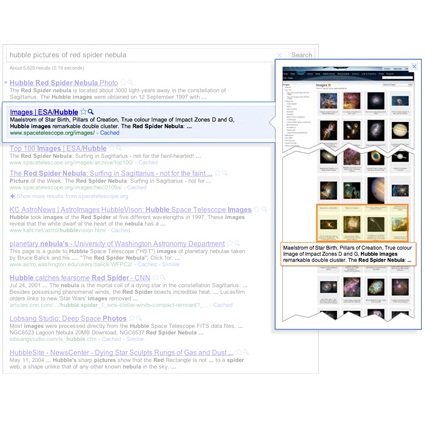This screenshot has width=425, height=425.
Task: Click the preview snippet text about Maelstrom of Star Birth
Action: tap(348, 254)
